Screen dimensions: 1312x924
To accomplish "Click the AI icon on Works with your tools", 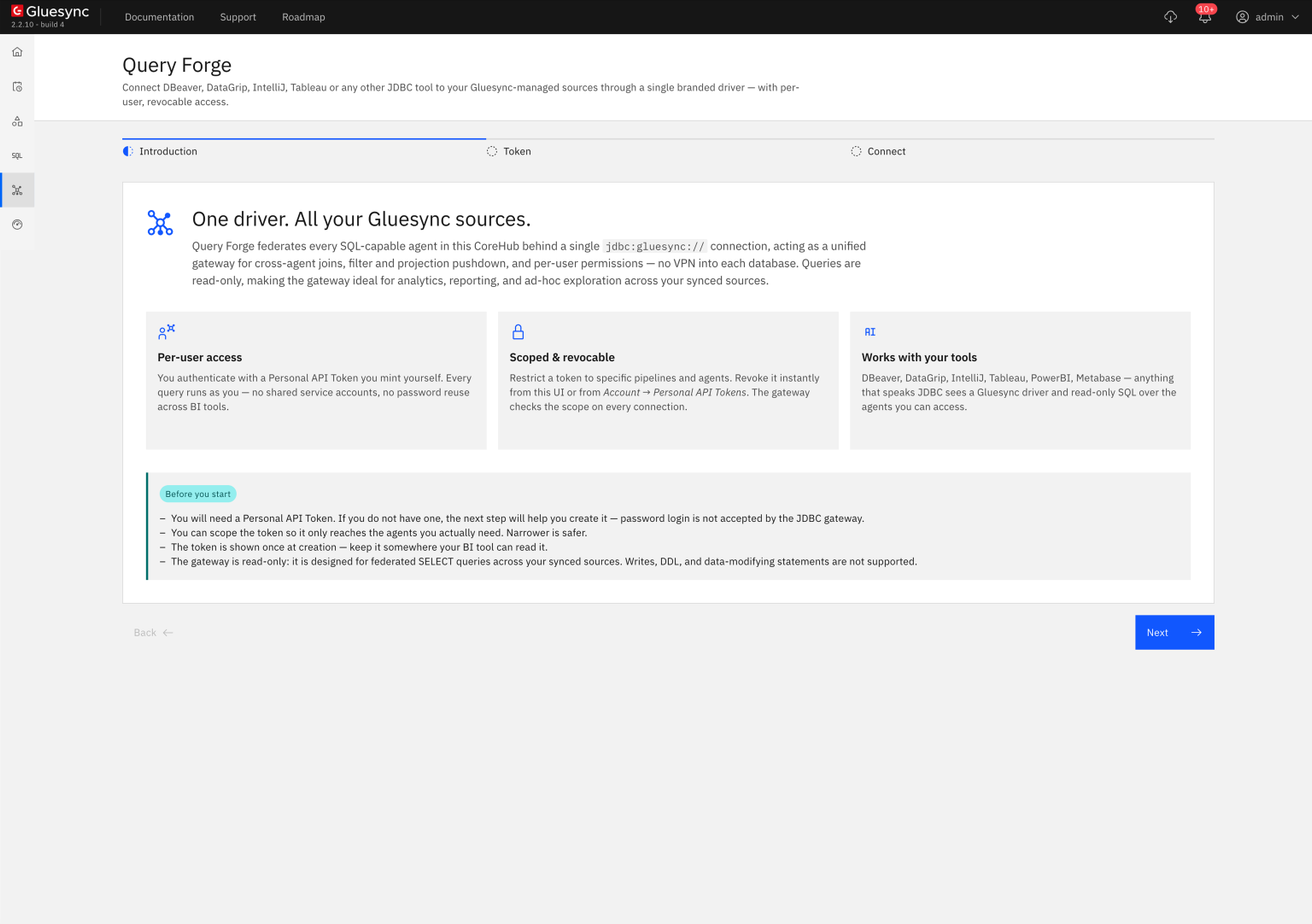I will tap(870, 332).
